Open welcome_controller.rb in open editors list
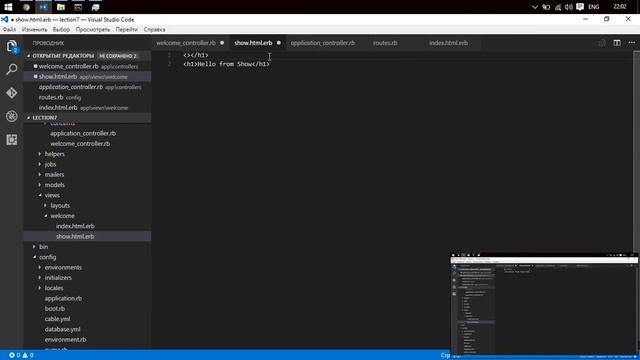The width and height of the screenshot is (640, 360). coord(88,66)
